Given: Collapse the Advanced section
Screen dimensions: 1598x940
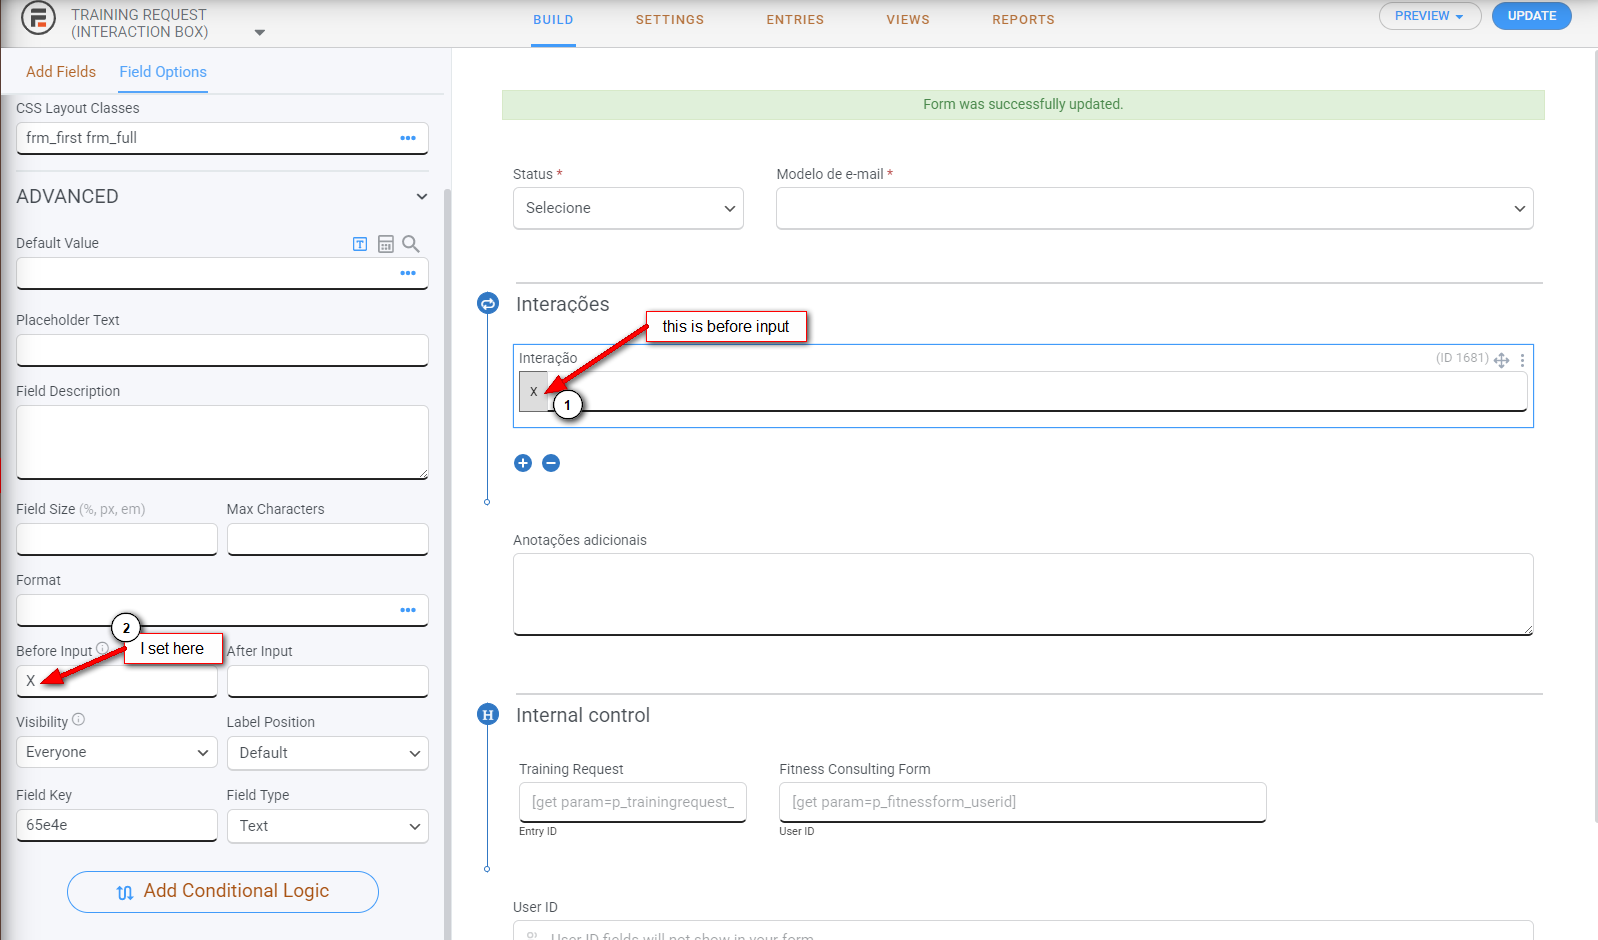Looking at the screenshot, I should point(421,197).
